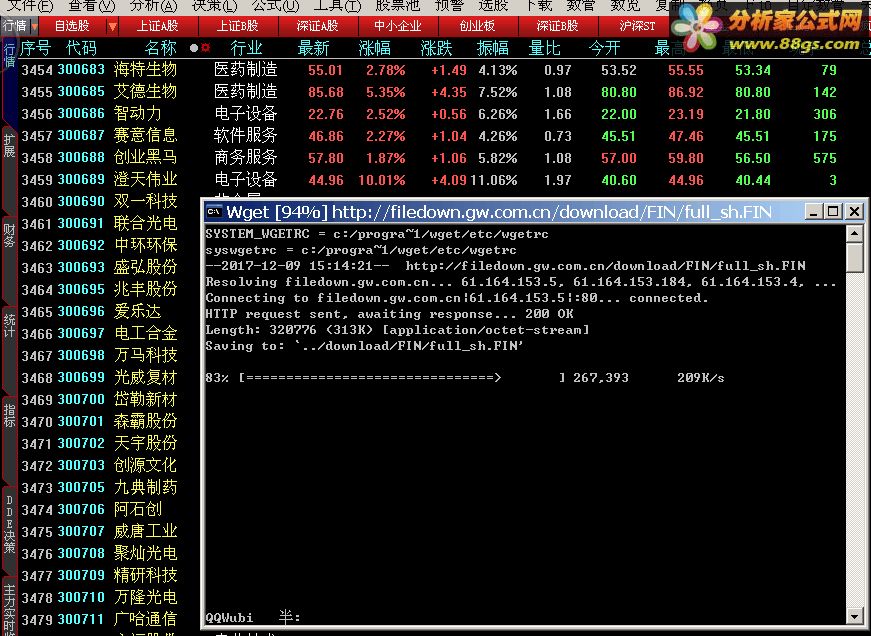Screen dimensions: 871x636
Task: Click the Wget scrollbar down arrow
Action: pos(854,615)
